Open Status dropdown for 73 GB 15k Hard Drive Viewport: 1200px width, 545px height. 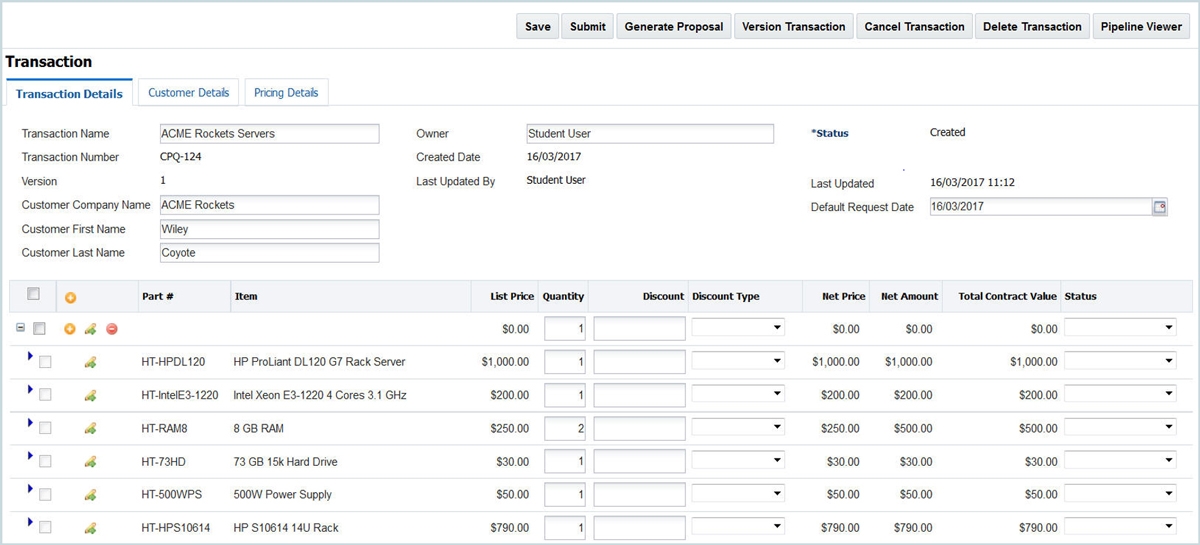pyautogui.click(x=1121, y=460)
